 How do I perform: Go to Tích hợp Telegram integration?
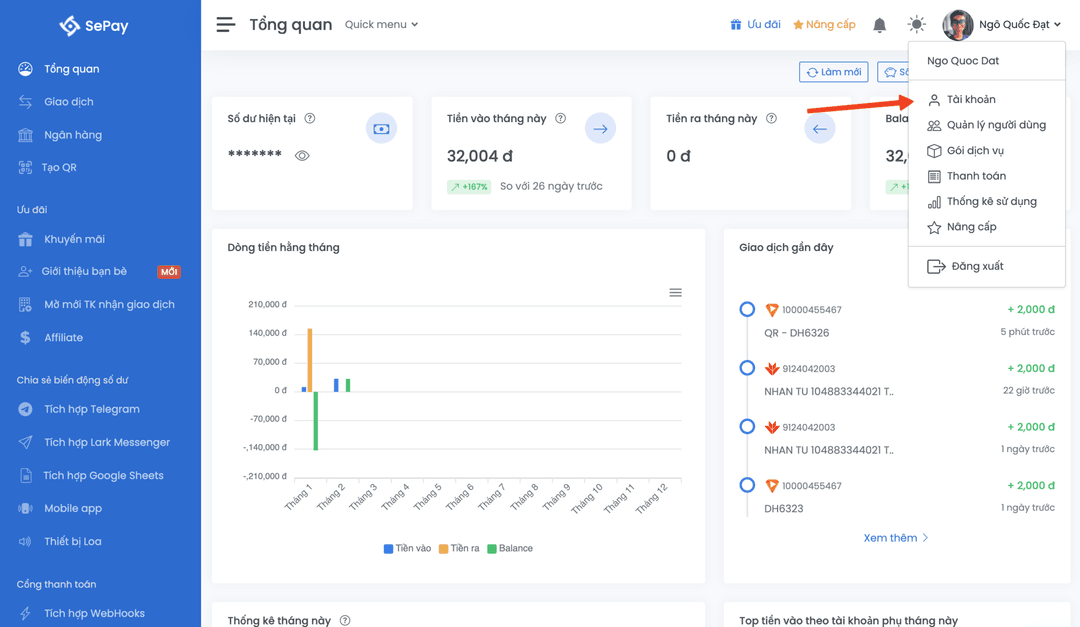[91, 409]
